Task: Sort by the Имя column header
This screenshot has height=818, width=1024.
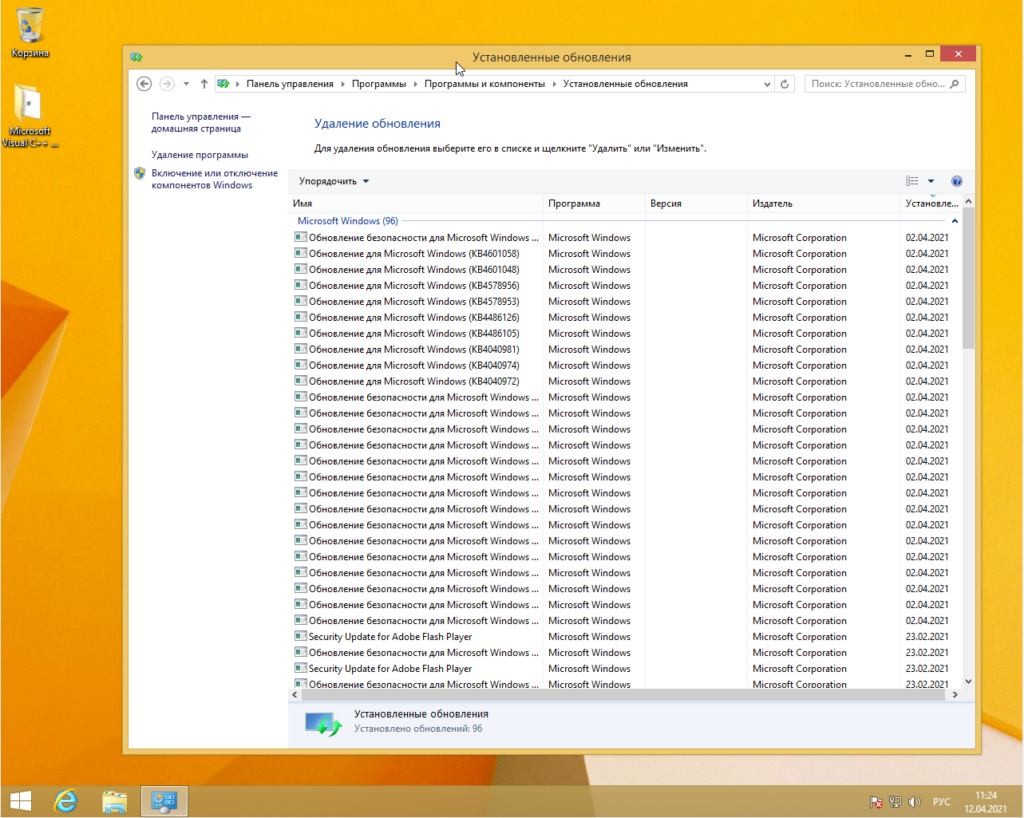Action: coord(415,204)
